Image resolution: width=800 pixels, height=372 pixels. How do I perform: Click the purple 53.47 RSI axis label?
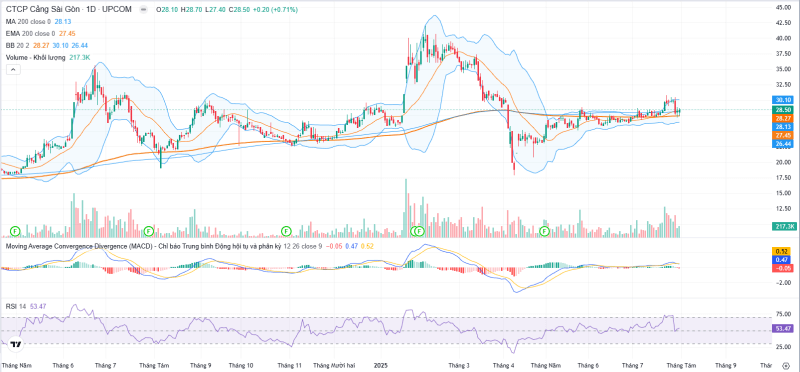(783, 329)
